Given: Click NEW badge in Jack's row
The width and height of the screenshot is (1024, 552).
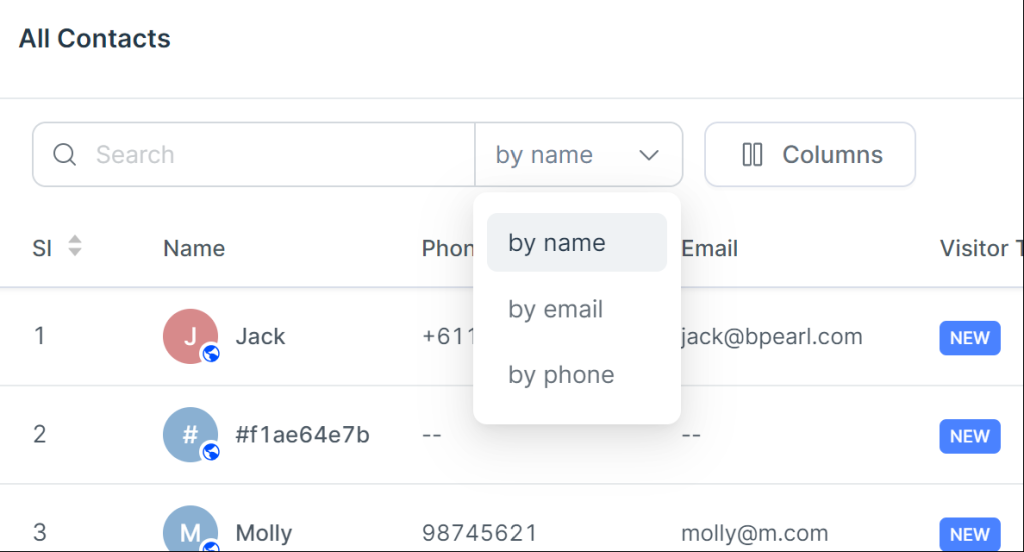Looking at the screenshot, I should pyautogui.click(x=970, y=338).
